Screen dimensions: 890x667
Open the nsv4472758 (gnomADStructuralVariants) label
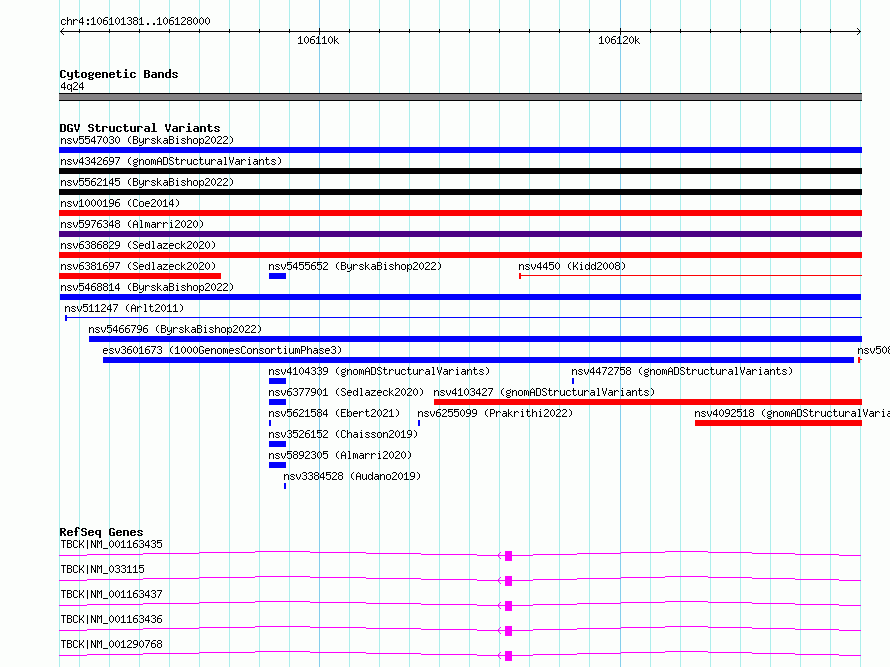682,371
